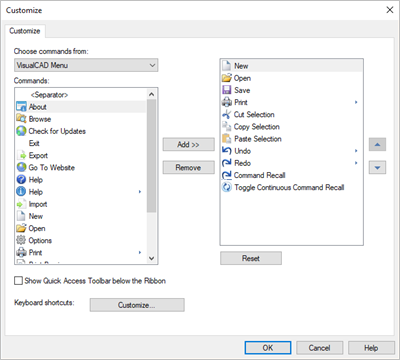
Task: Select the New document icon in Commands list
Action: (21, 216)
